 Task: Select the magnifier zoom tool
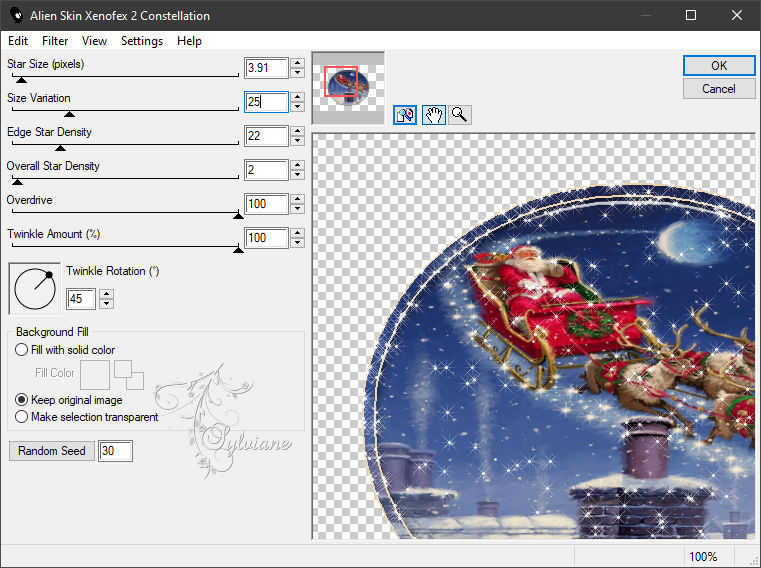point(459,115)
